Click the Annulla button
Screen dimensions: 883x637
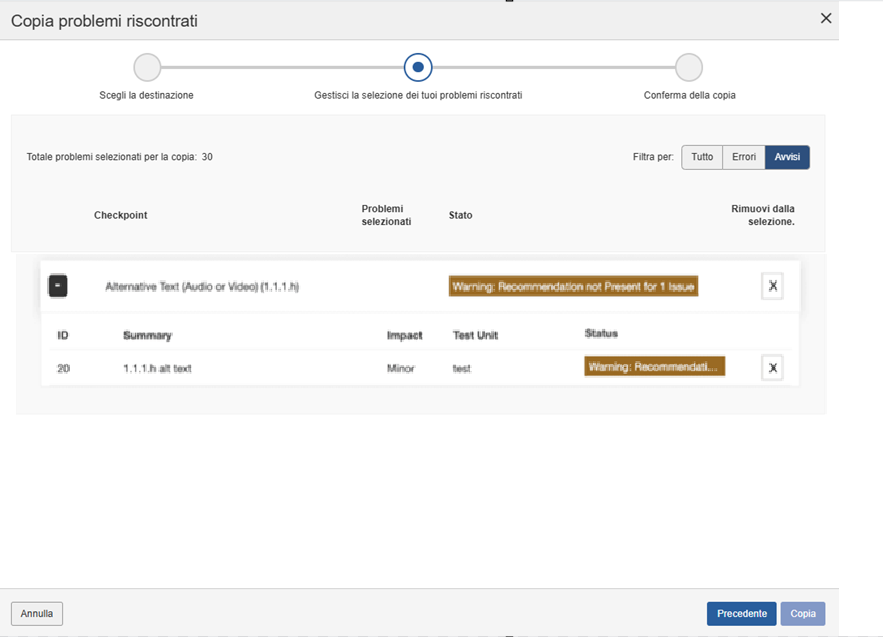(x=37, y=613)
